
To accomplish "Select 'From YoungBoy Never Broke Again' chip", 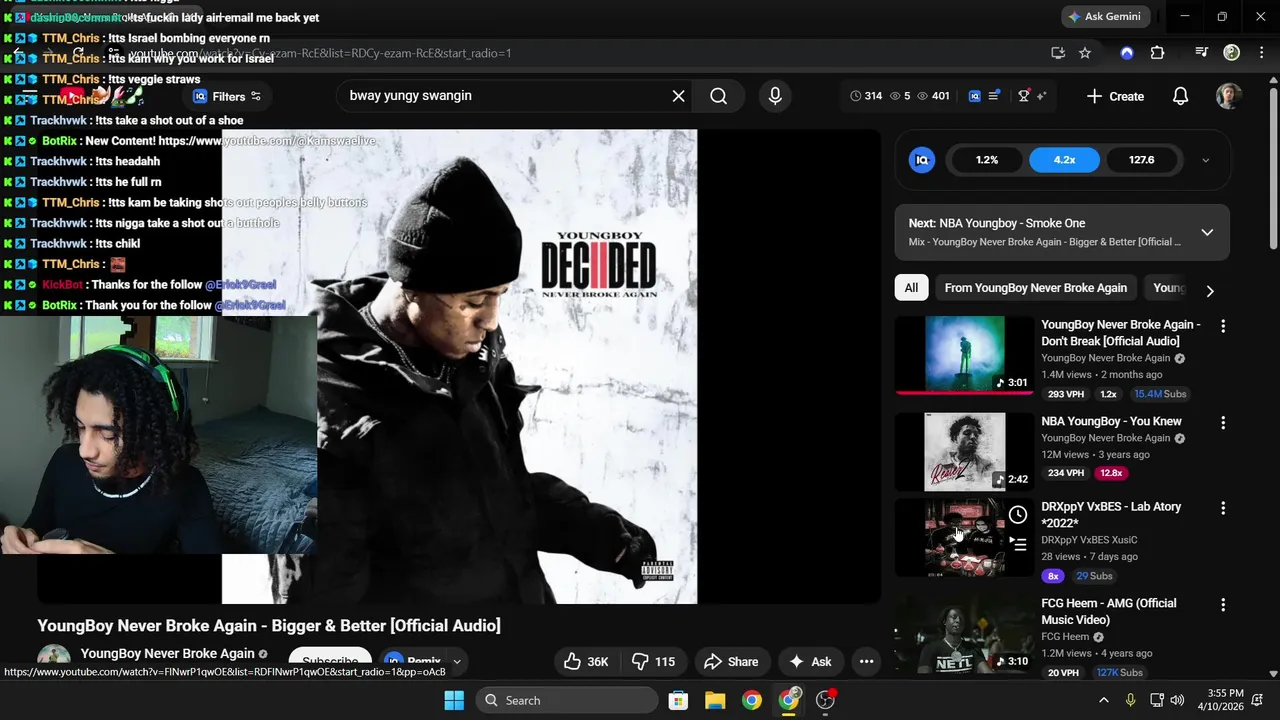I will coord(1035,288).
